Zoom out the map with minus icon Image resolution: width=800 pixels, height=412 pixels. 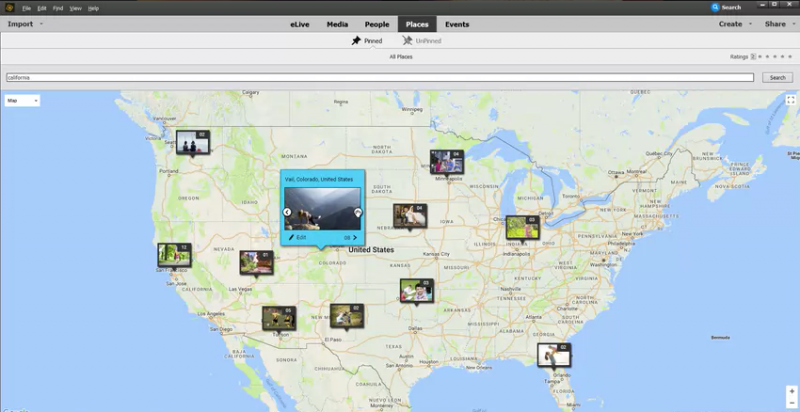point(791,403)
